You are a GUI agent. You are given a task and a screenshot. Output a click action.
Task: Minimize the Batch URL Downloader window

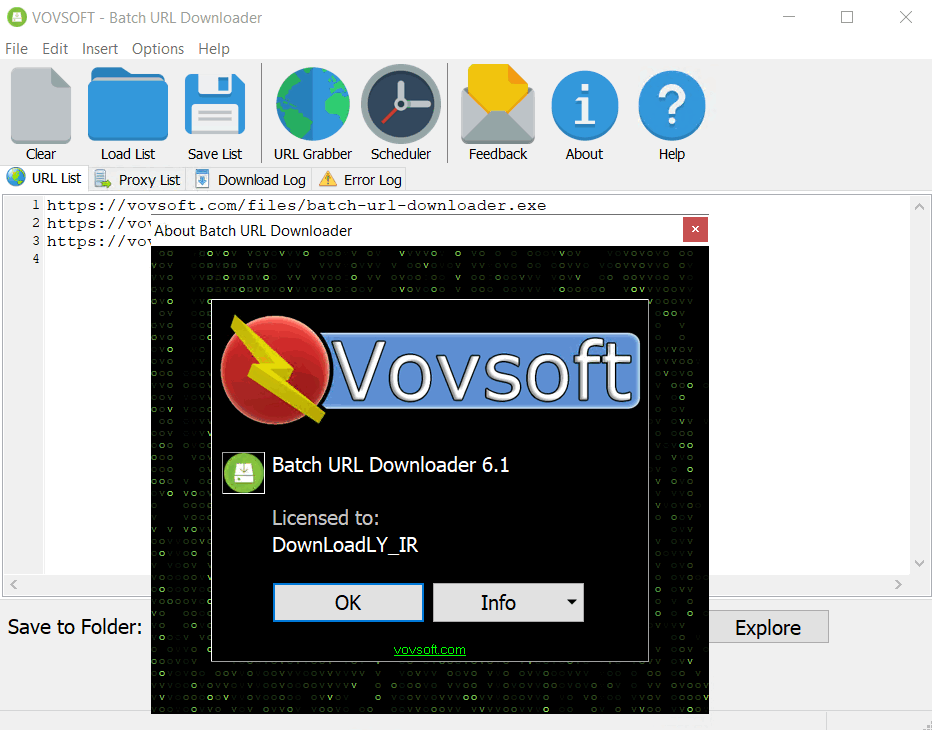(789, 17)
